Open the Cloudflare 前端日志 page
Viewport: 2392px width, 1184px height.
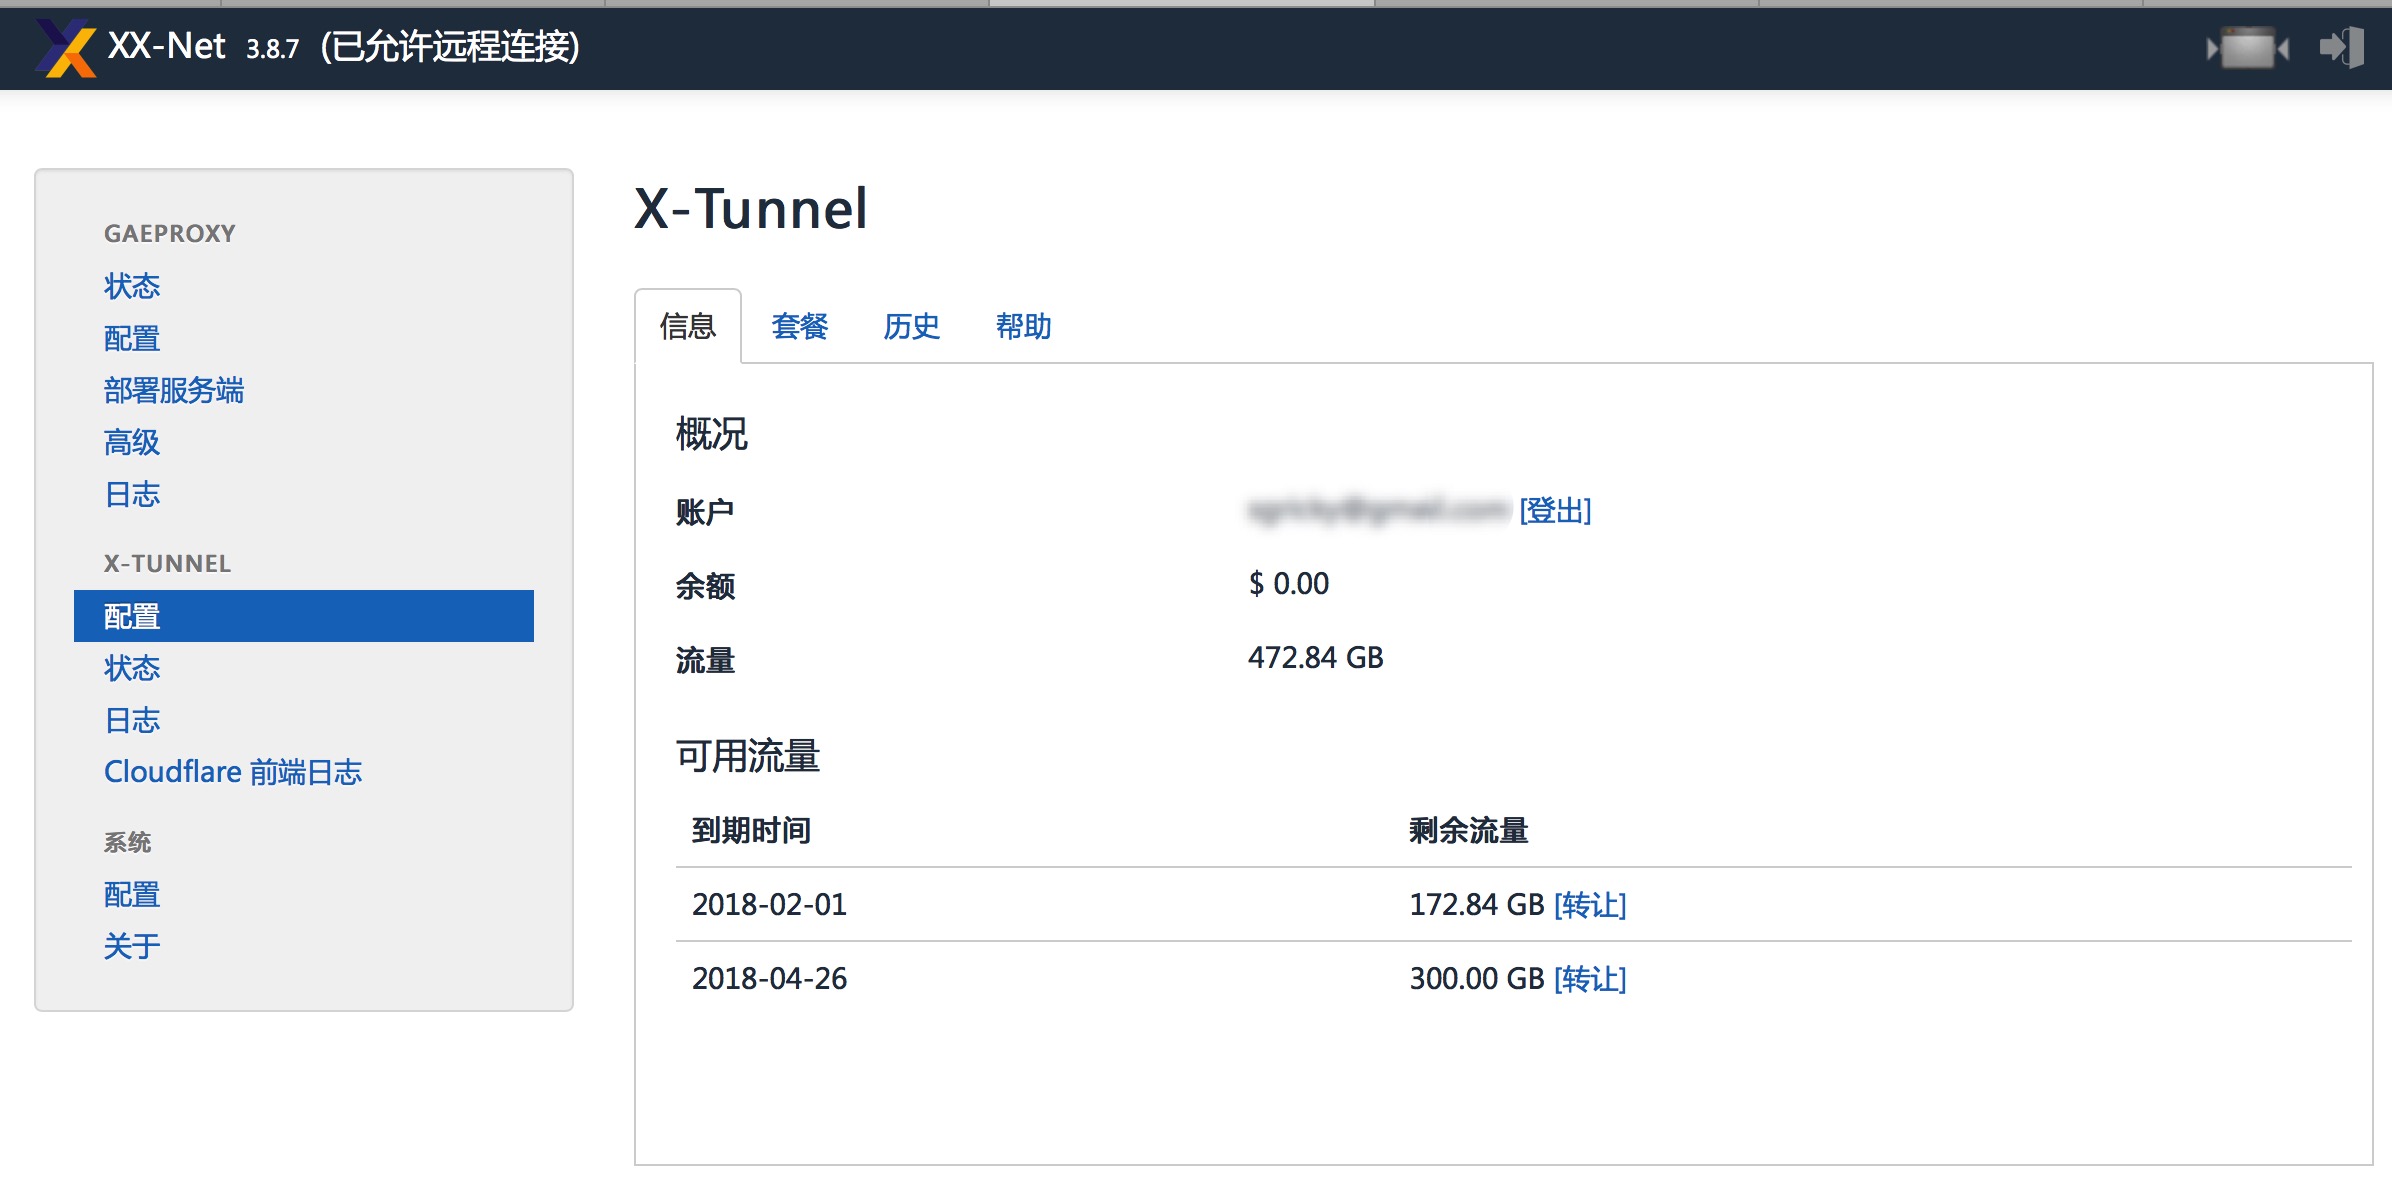[234, 771]
